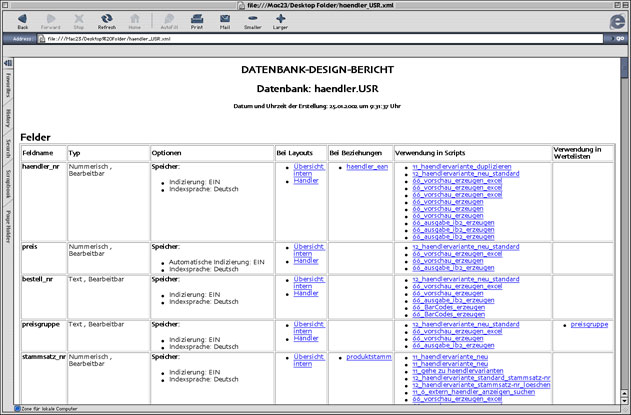
Task: Click the Stop loading button
Action: point(79,21)
